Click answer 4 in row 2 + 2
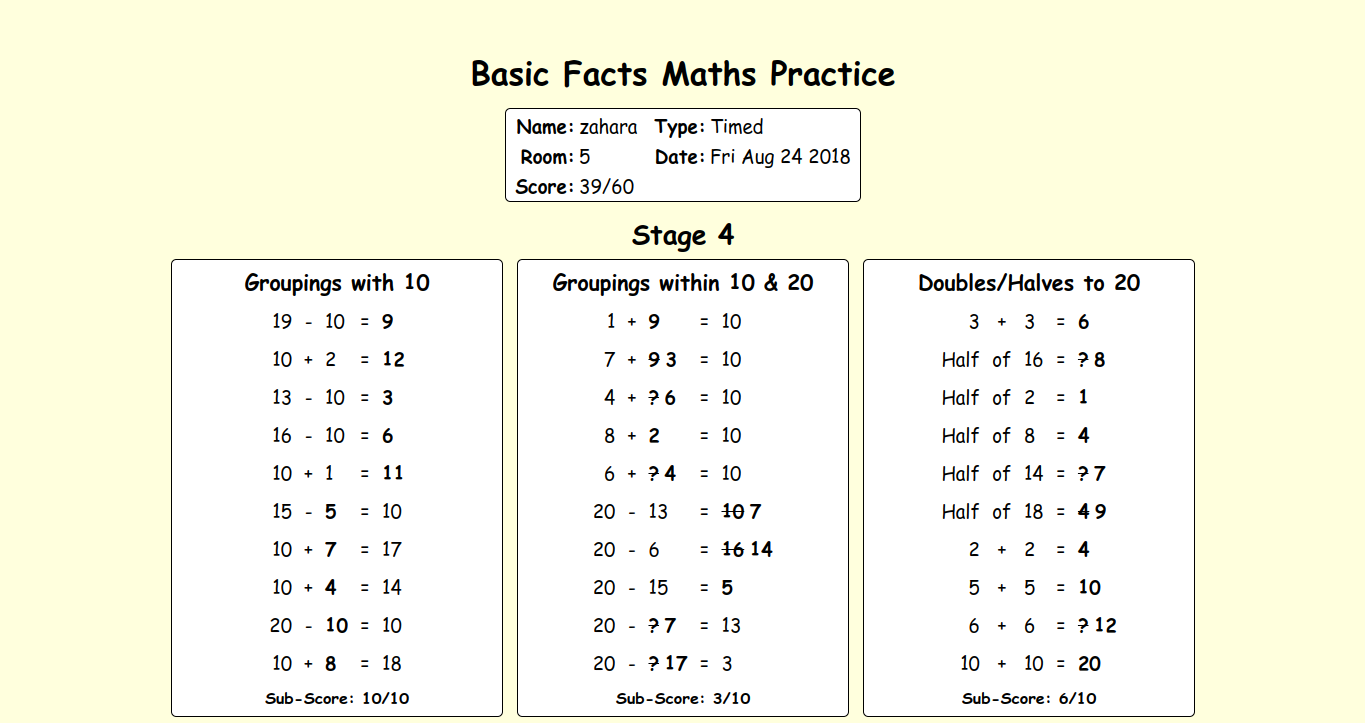The image size is (1365, 723). 1084,550
